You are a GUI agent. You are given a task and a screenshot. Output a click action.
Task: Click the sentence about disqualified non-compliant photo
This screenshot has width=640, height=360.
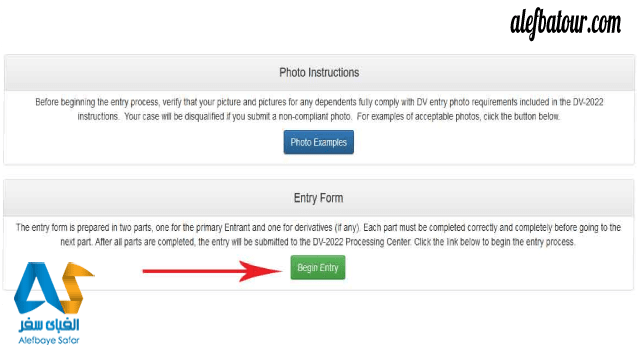238,117
